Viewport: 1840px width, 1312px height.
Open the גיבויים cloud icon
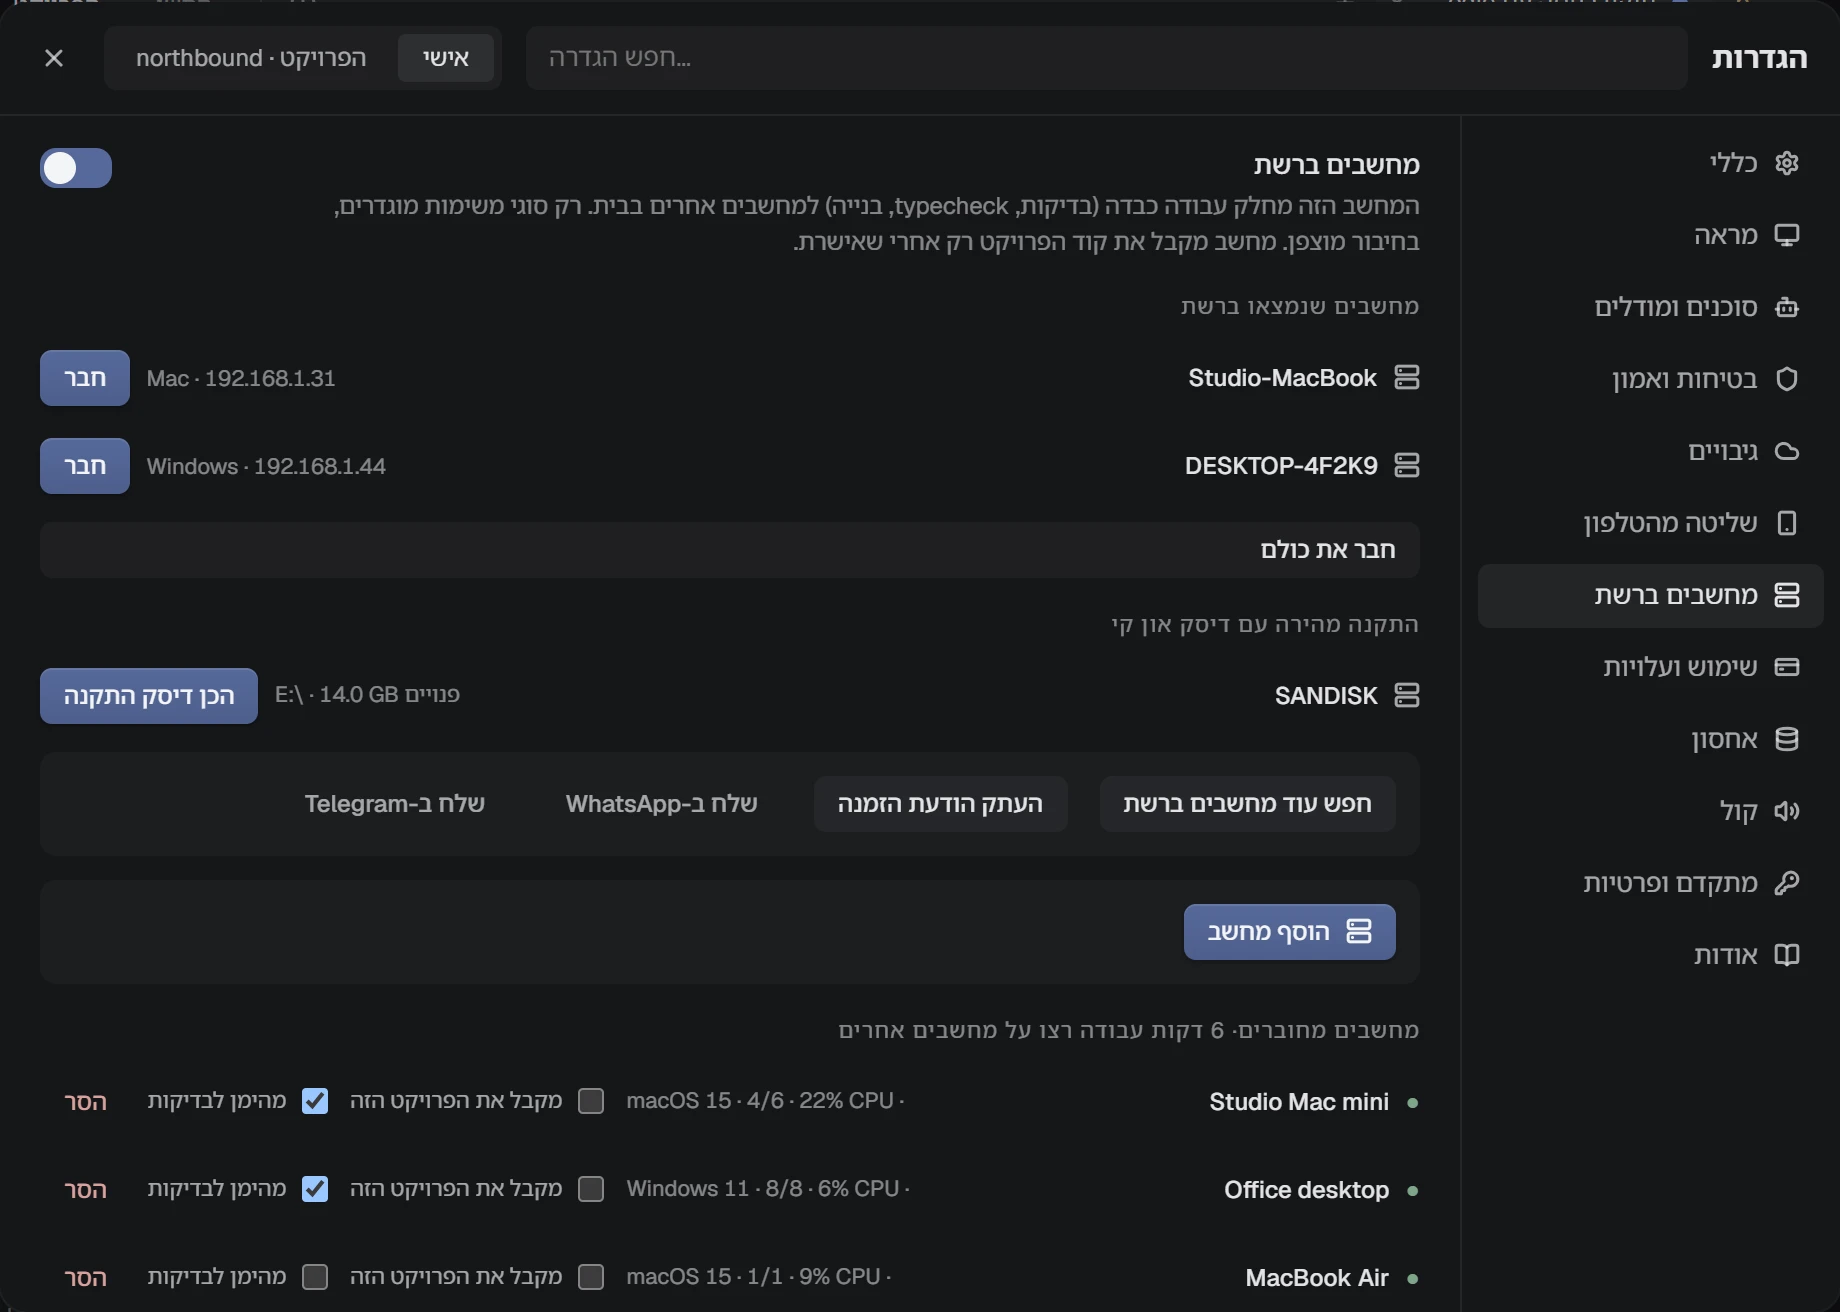[1787, 451]
